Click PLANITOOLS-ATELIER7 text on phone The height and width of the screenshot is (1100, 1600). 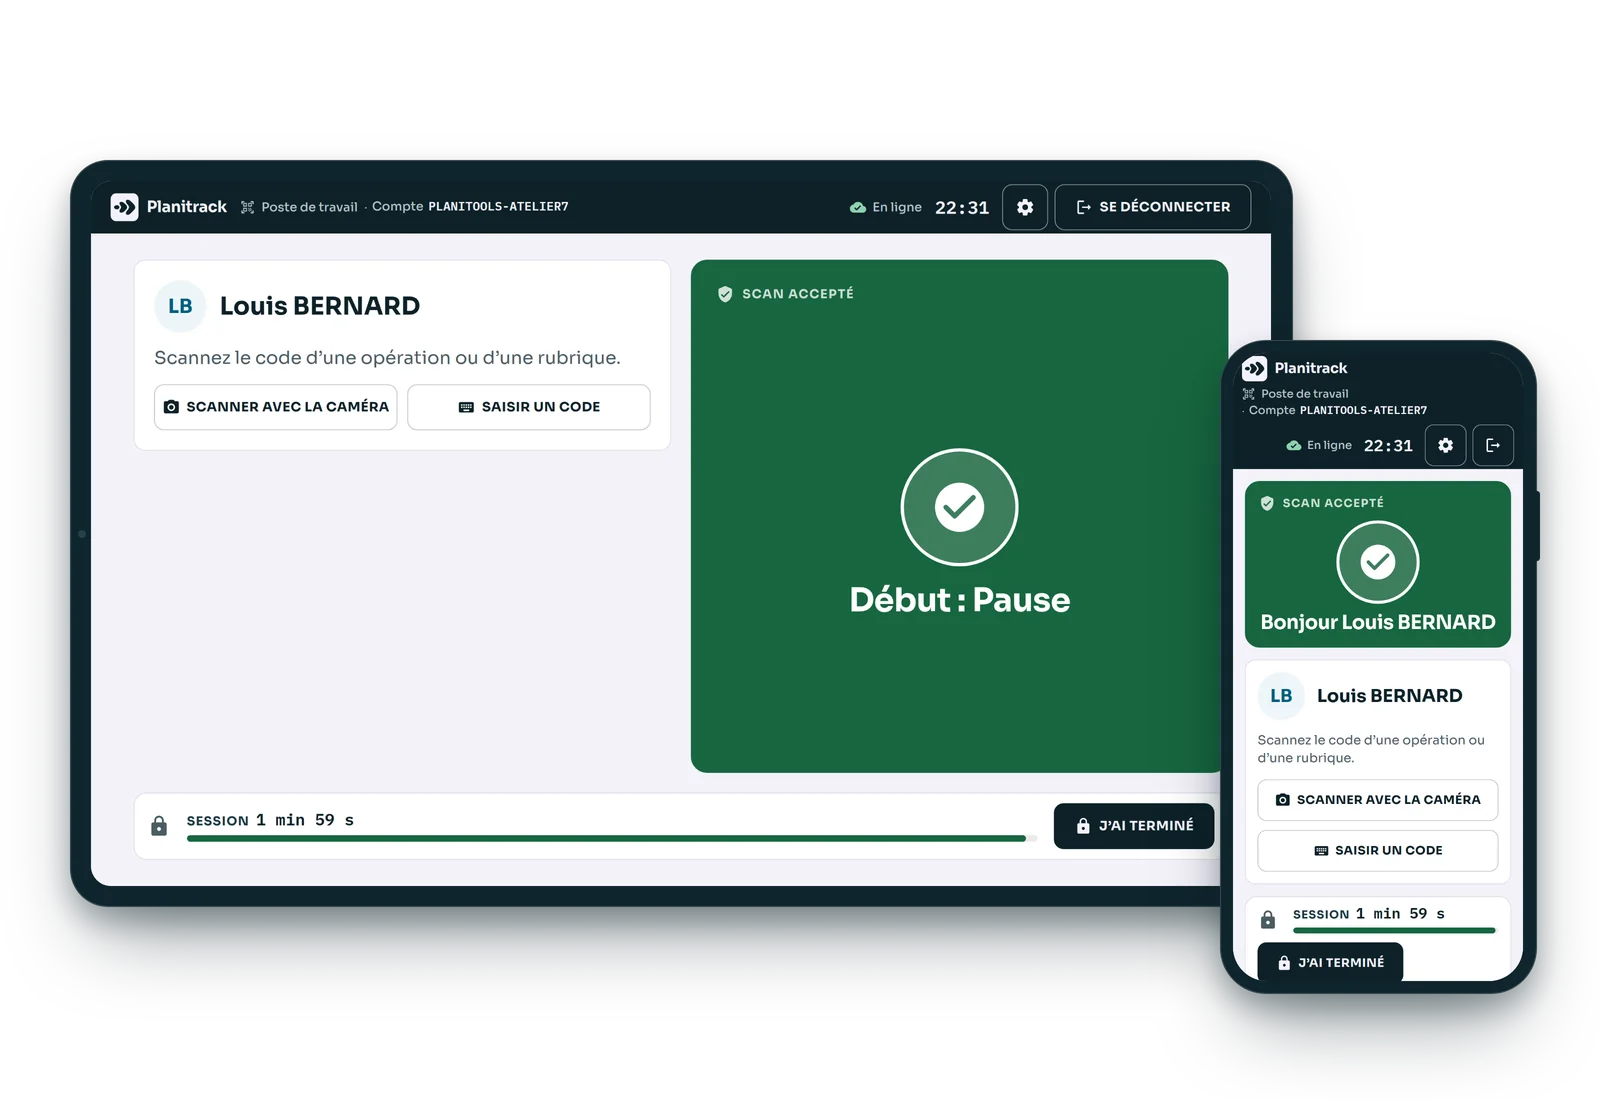click(1363, 411)
